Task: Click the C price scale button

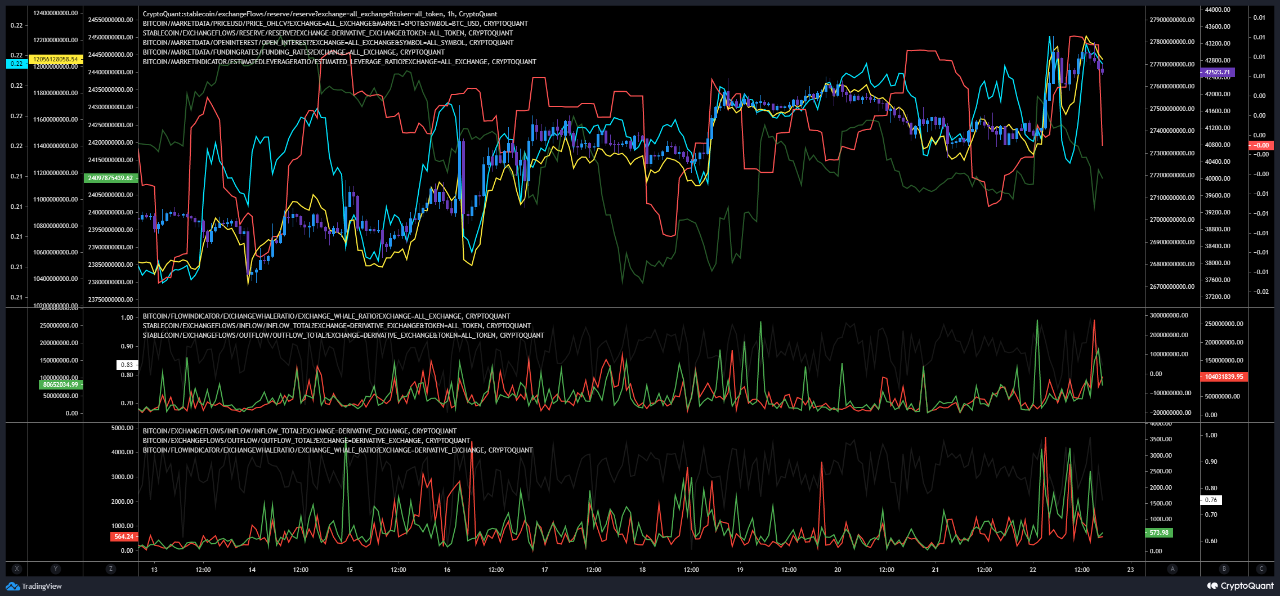Action: click(1261, 569)
